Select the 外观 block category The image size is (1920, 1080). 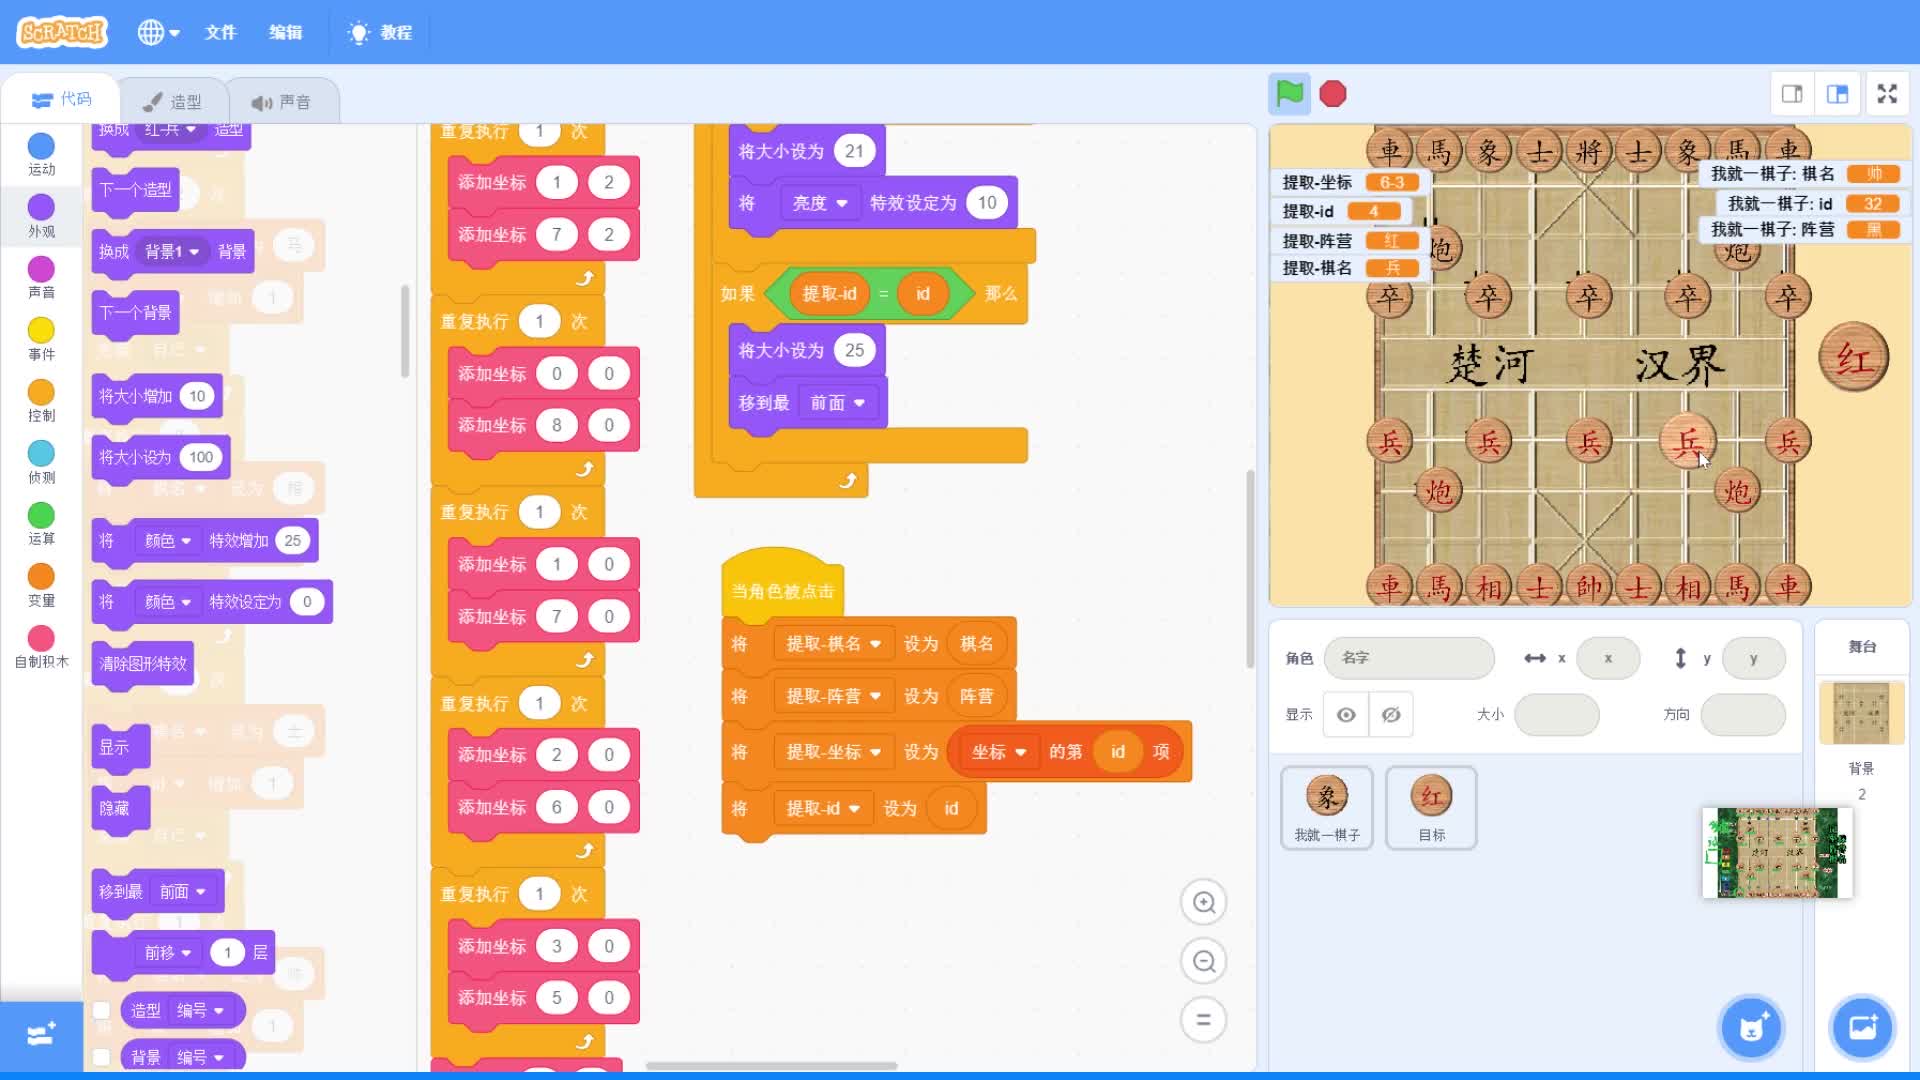click(x=41, y=216)
